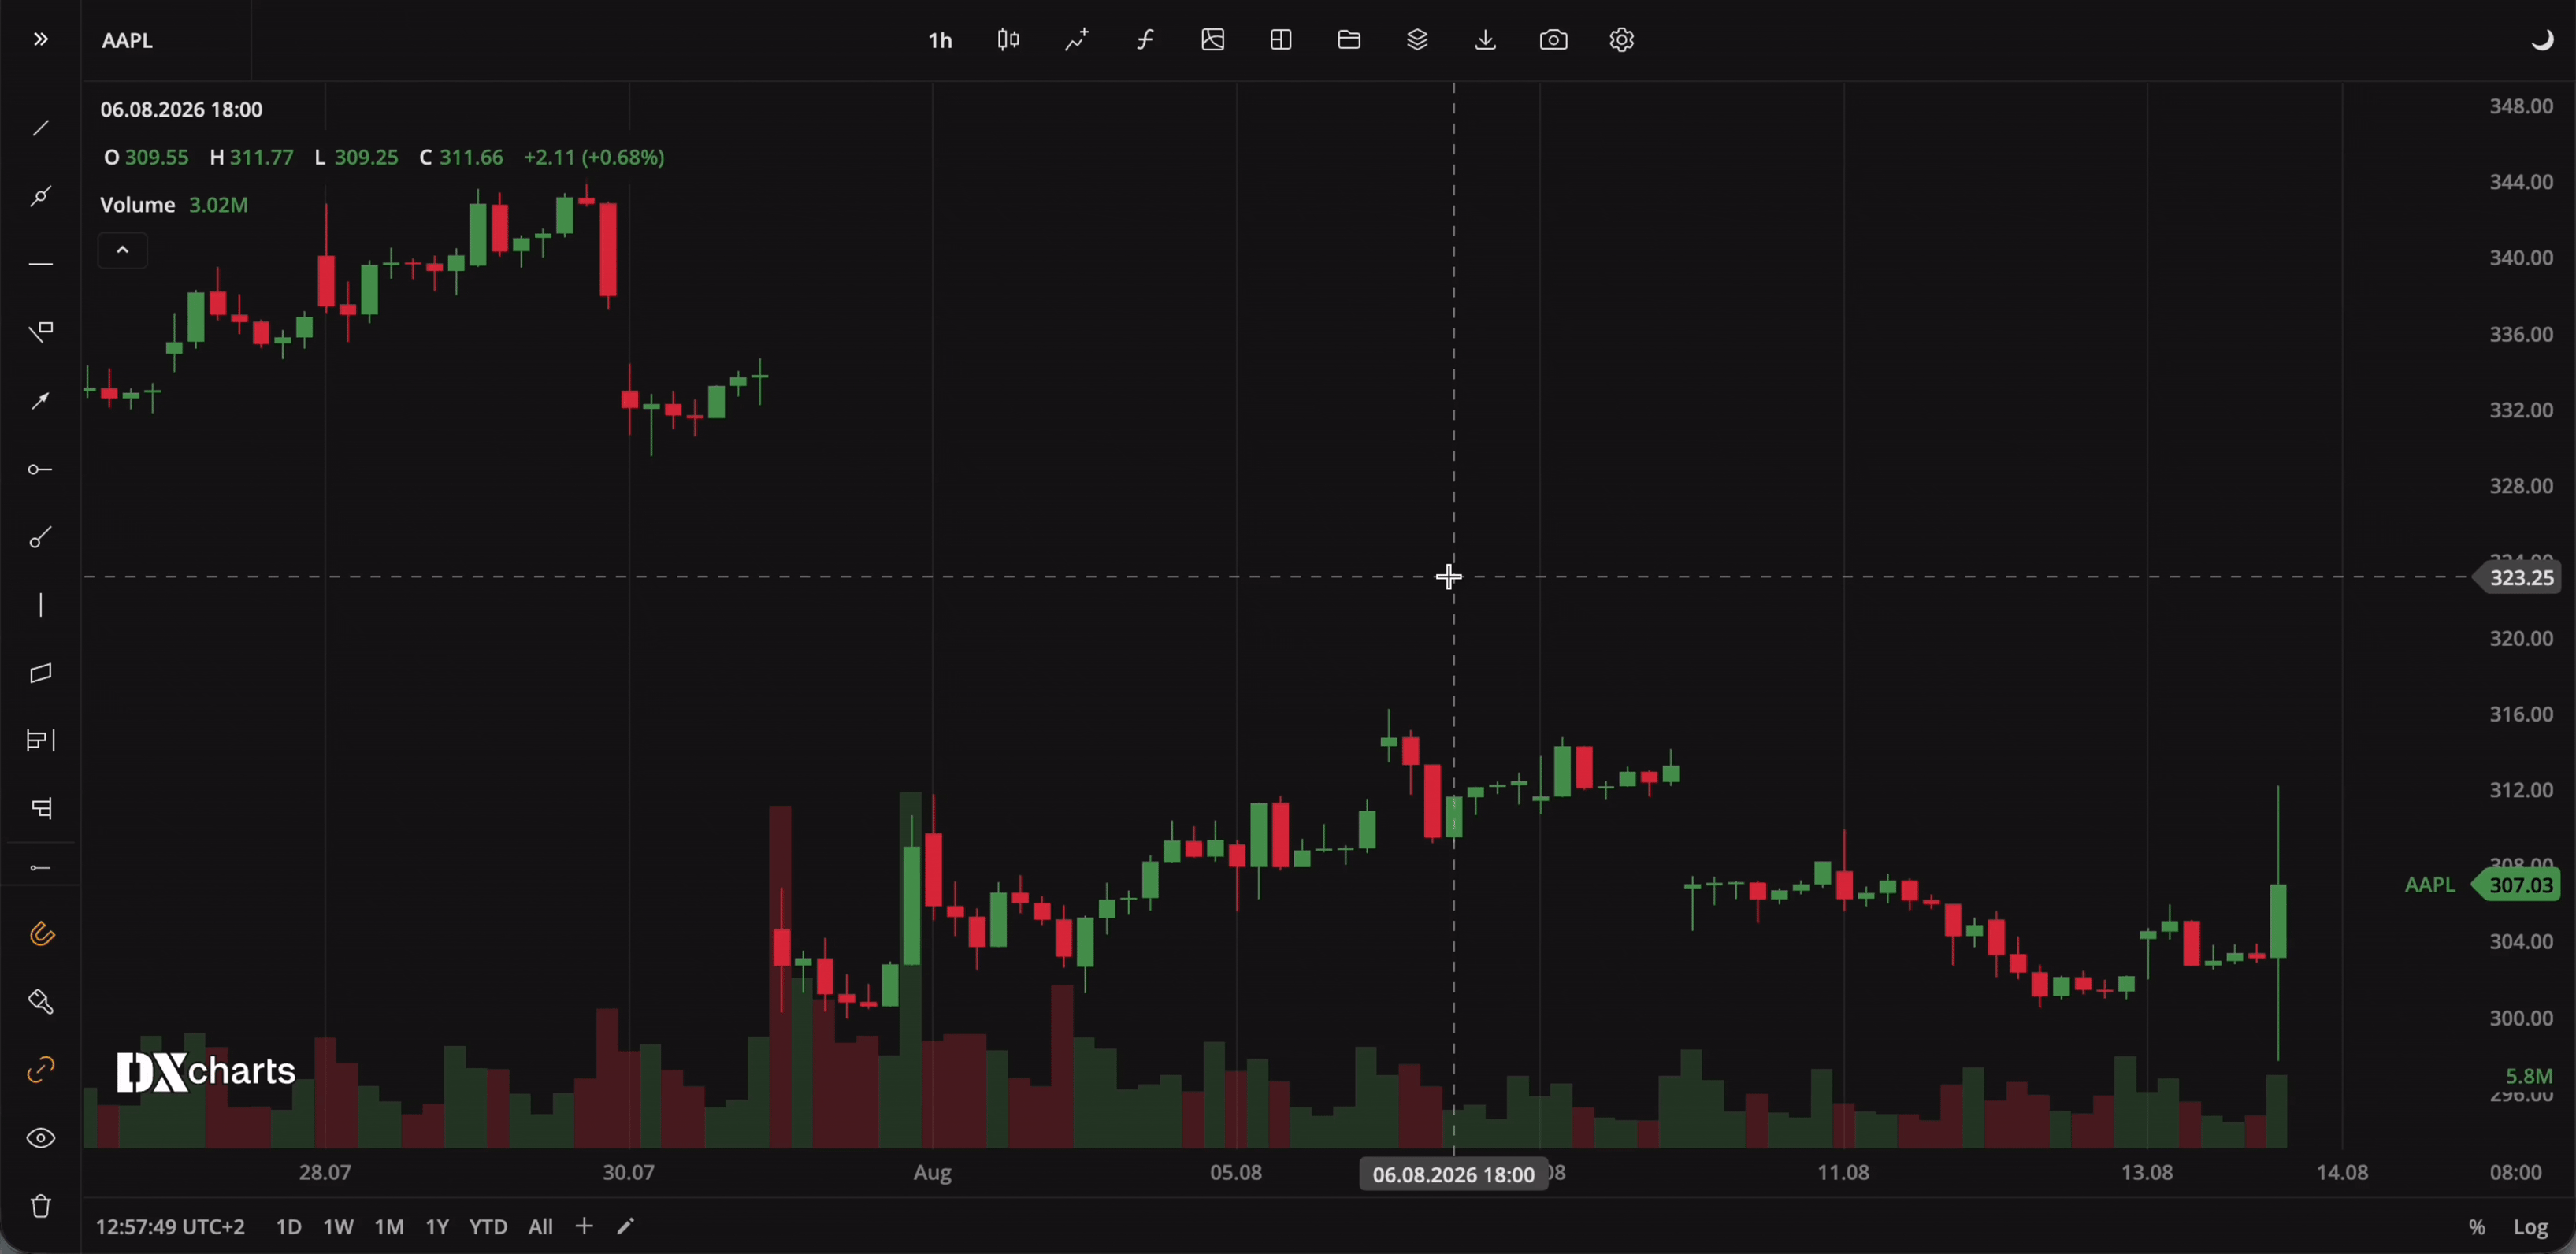Select the stacked bars with vertical line tool
Image resolution: width=2576 pixels, height=1254 pixels.
(x=41, y=741)
